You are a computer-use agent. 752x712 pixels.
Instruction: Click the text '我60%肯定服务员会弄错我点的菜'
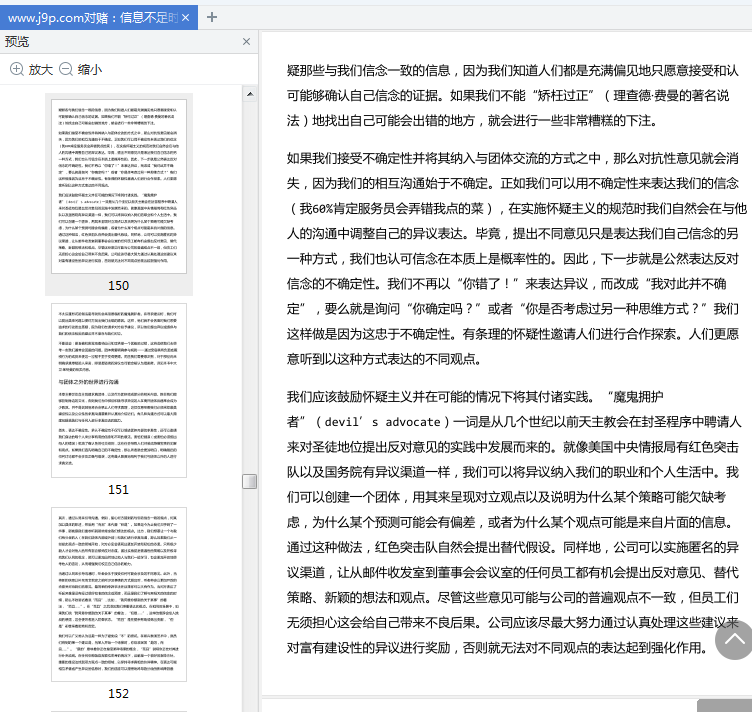point(391,209)
